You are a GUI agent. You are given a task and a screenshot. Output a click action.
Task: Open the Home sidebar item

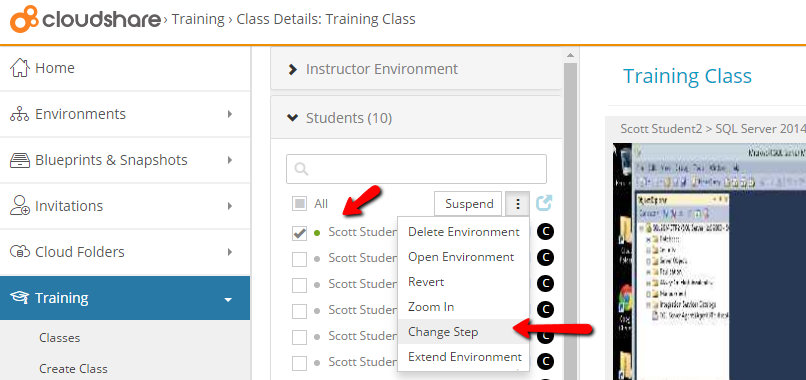tap(125, 68)
